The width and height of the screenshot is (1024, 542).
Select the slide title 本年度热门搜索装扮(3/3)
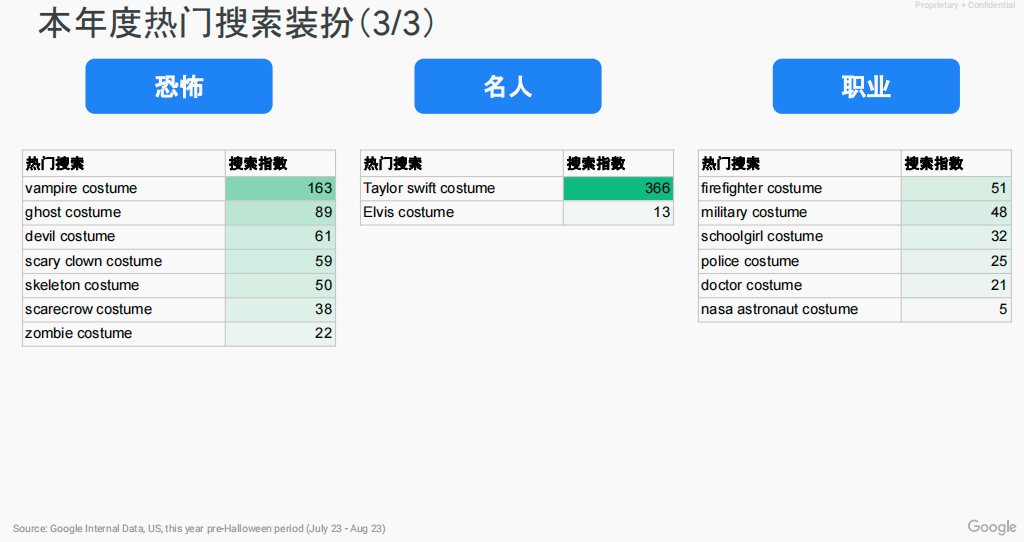(236, 24)
